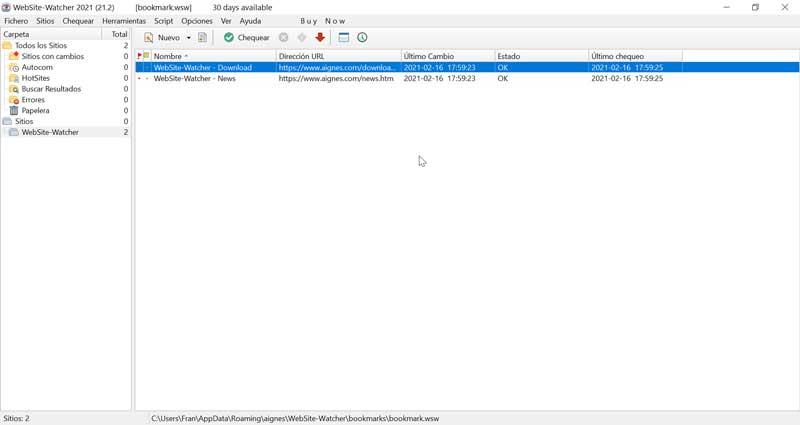Viewport: 800px width, 425px height.
Task: Sort by Último chequeo column header
Action: point(635,56)
